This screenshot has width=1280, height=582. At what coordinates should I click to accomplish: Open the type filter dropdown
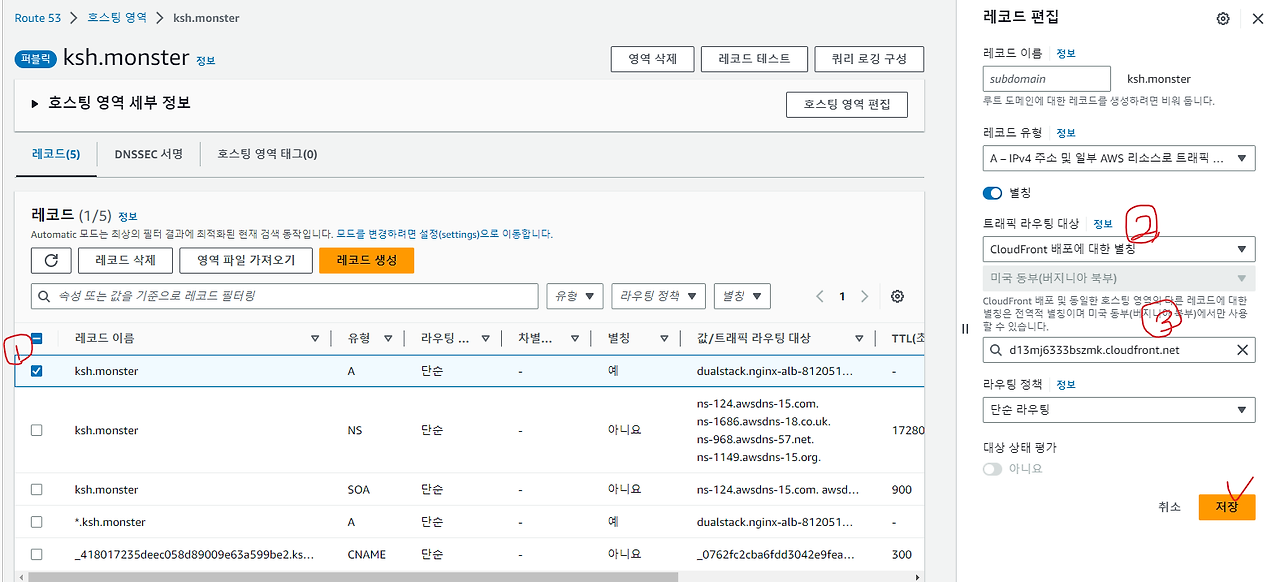(x=574, y=296)
